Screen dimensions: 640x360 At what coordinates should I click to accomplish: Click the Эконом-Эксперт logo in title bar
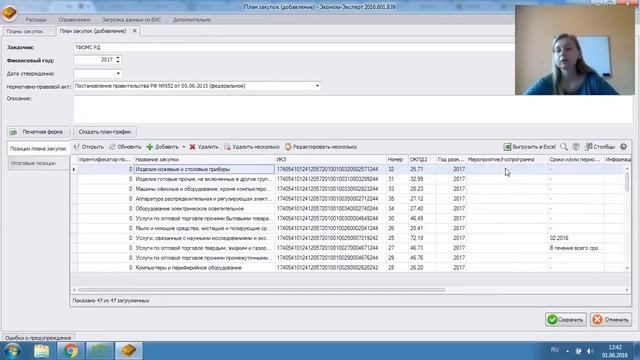pyautogui.click(x=9, y=13)
